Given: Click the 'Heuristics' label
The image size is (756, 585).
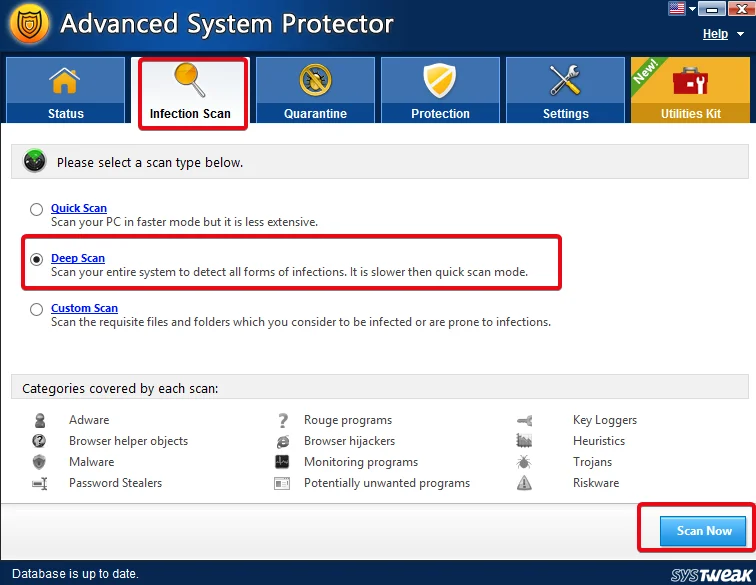Looking at the screenshot, I should (x=599, y=441).
